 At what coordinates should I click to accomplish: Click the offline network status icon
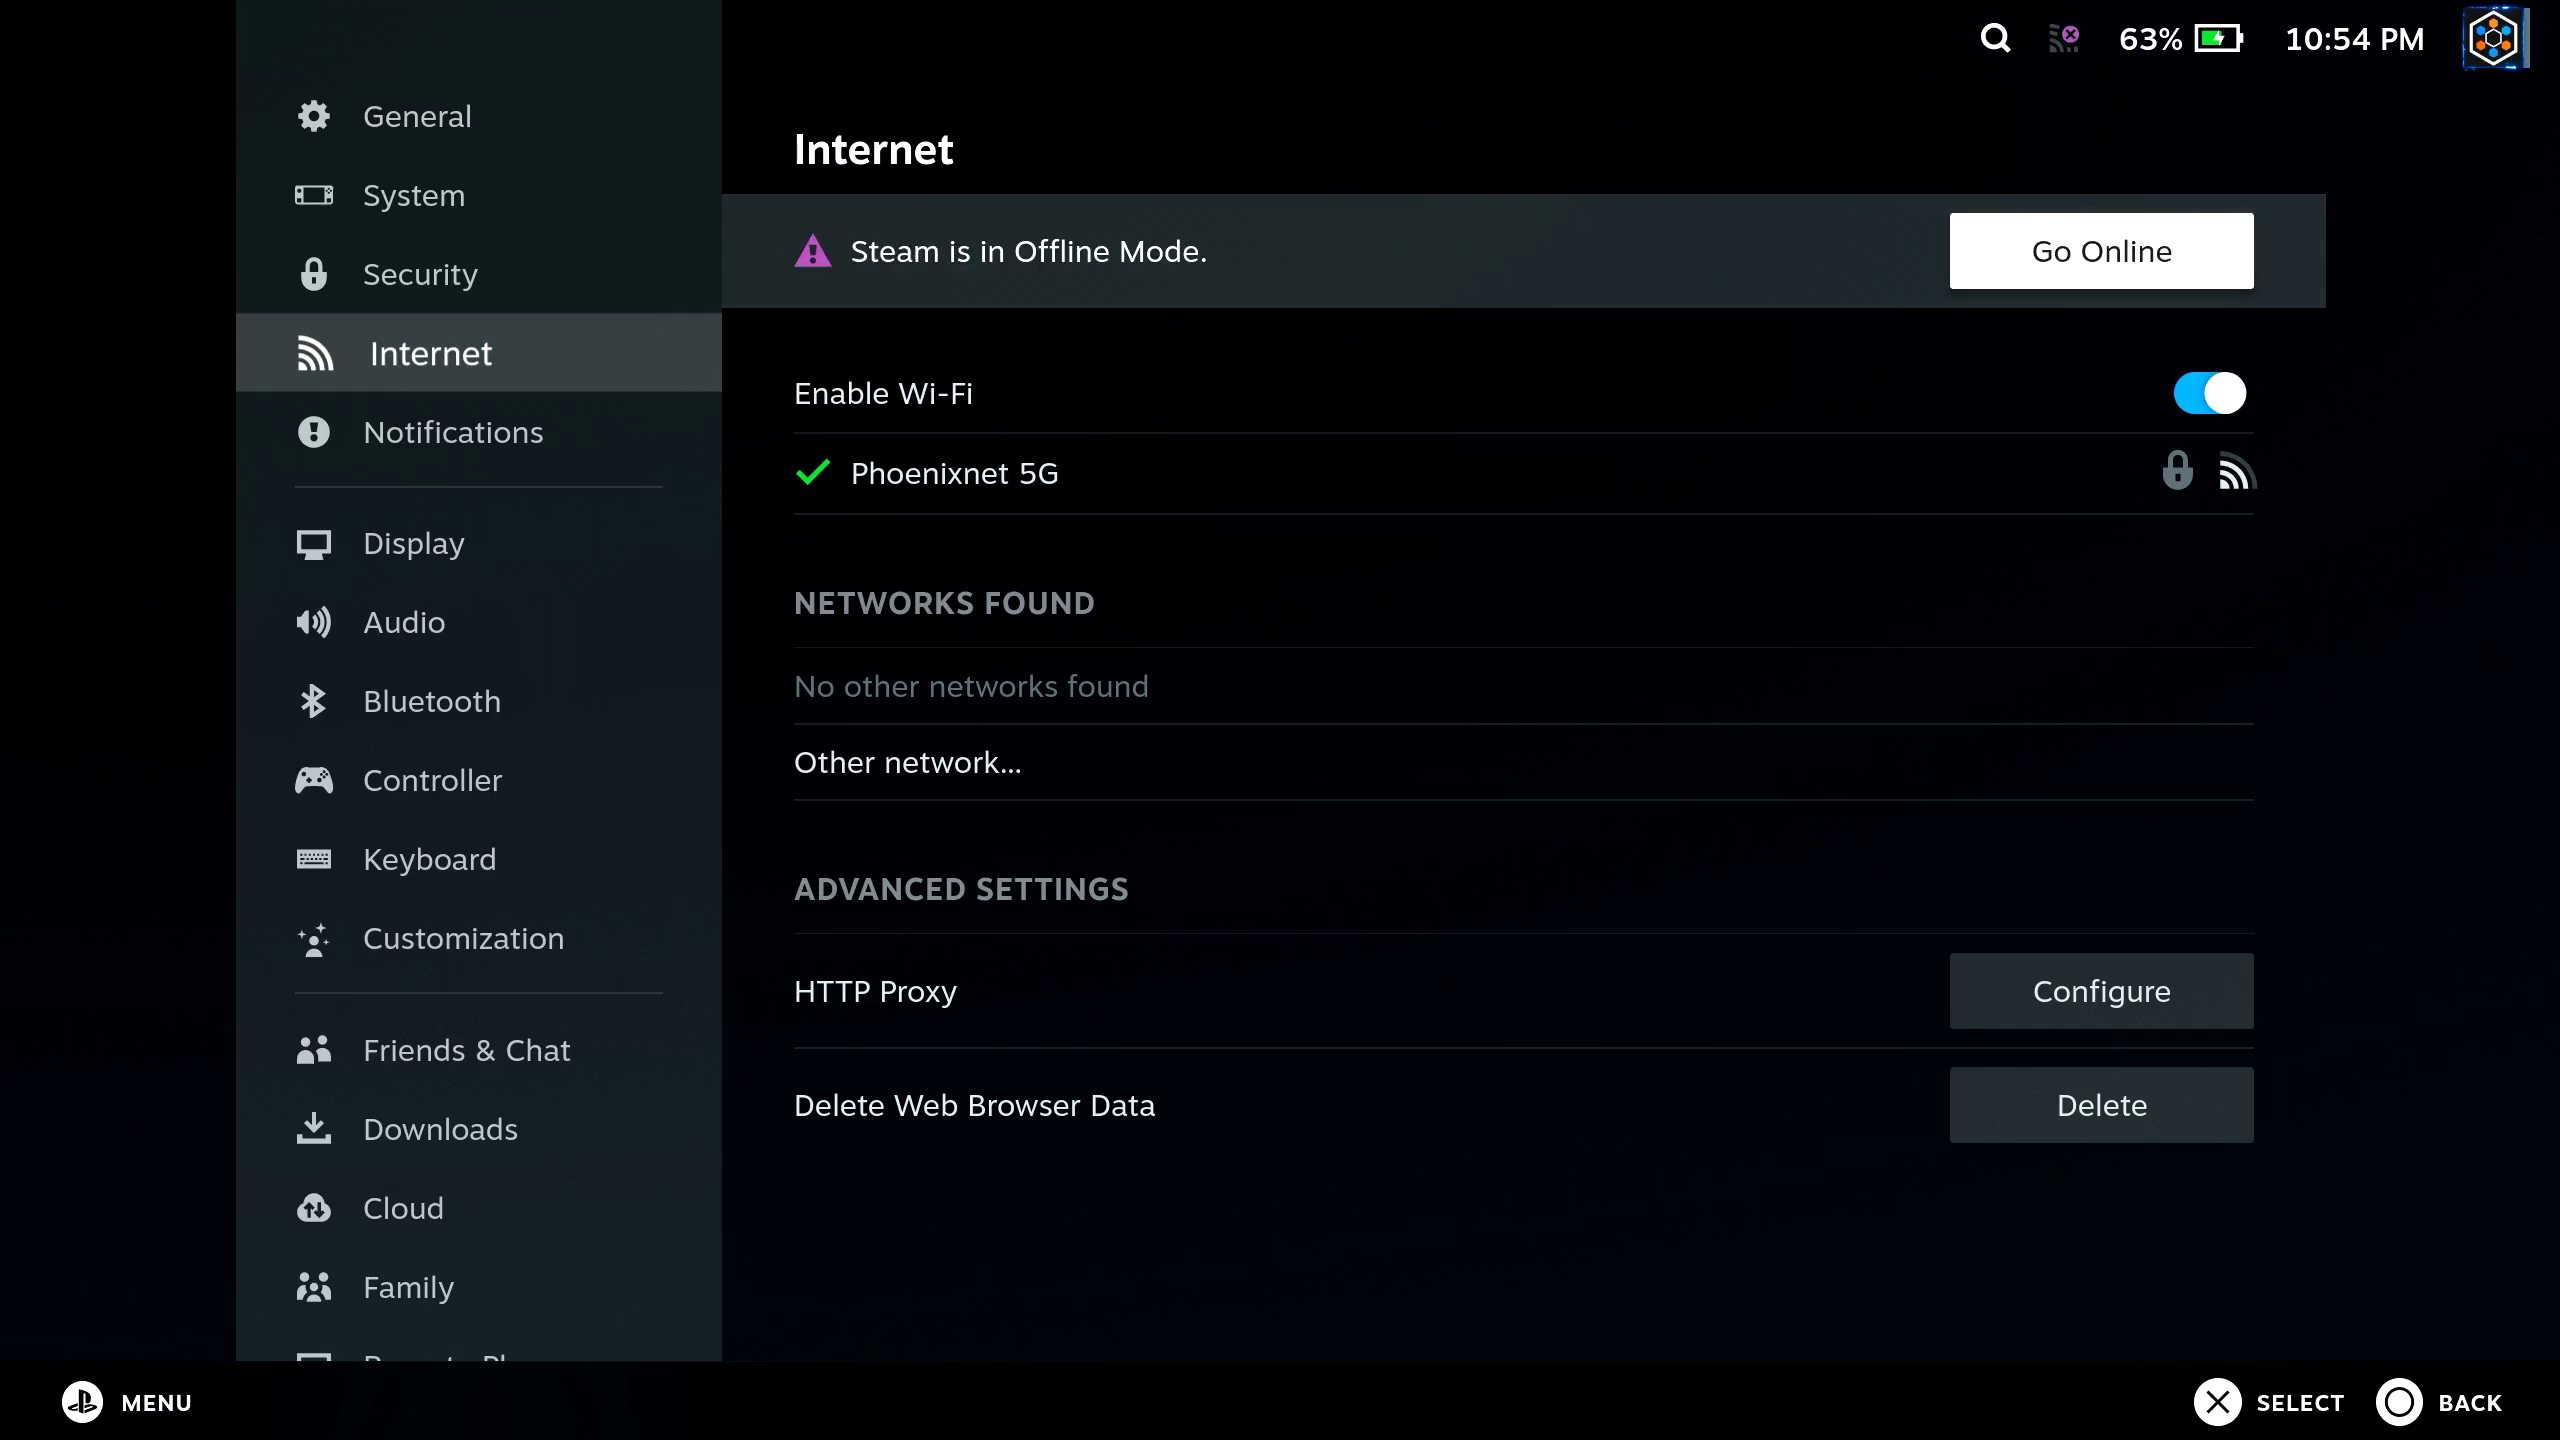click(2064, 39)
